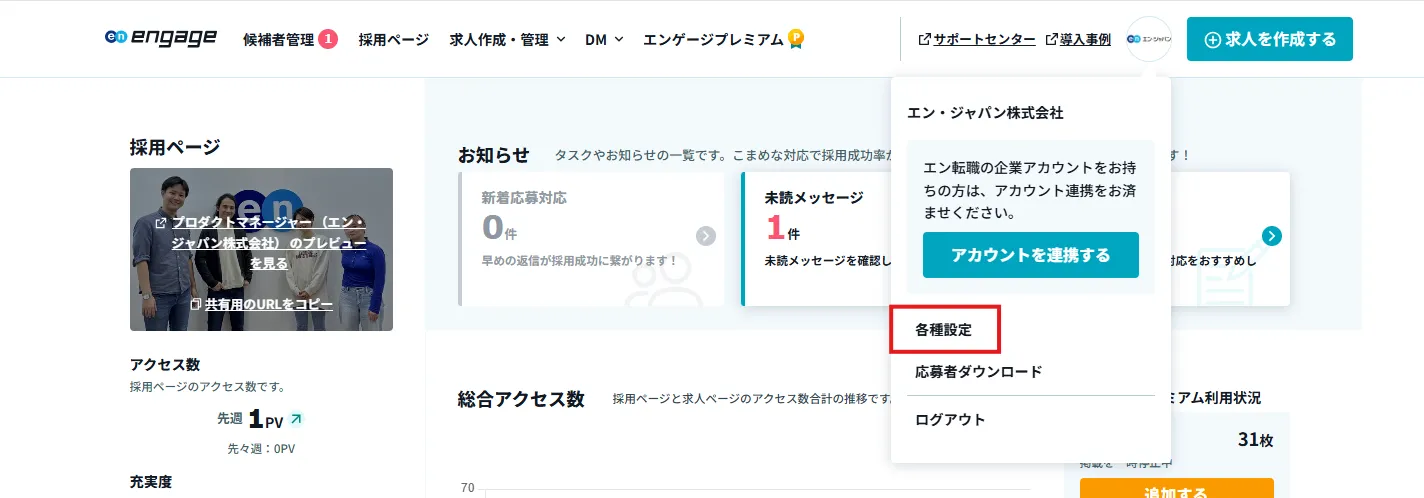Click 共有用のURLをコピー link
1424x498 pixels.
[269, 303]
